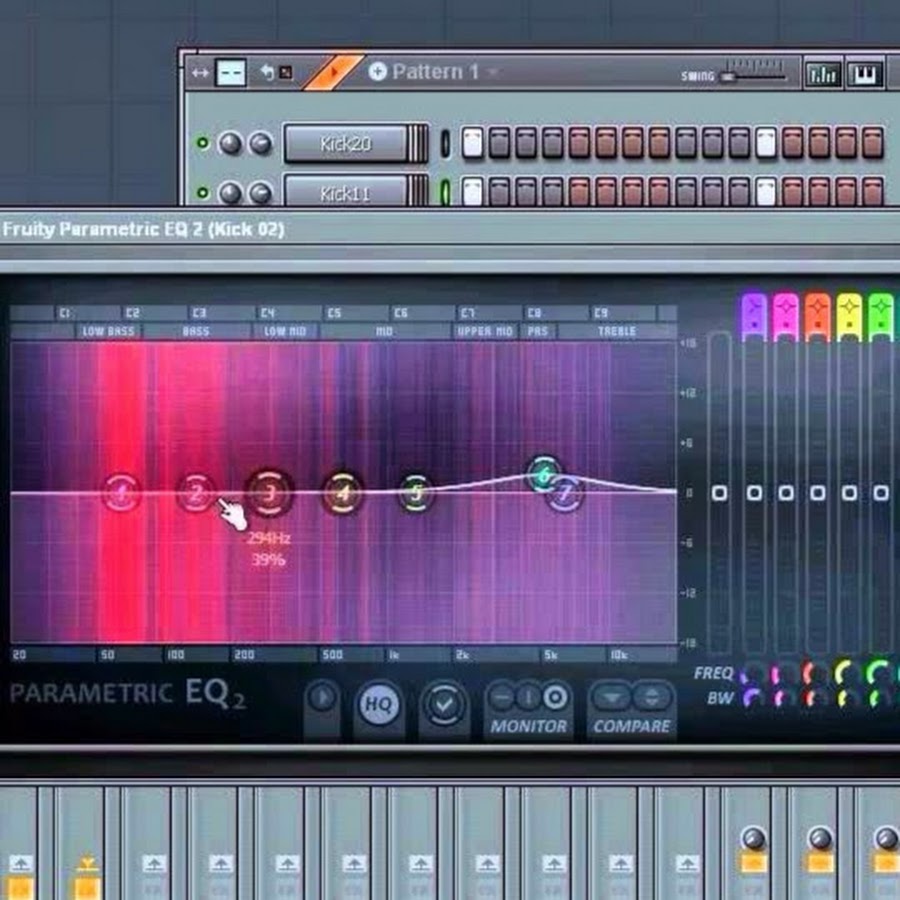Click the green FREQ knob in EQ

pos(880,674)
